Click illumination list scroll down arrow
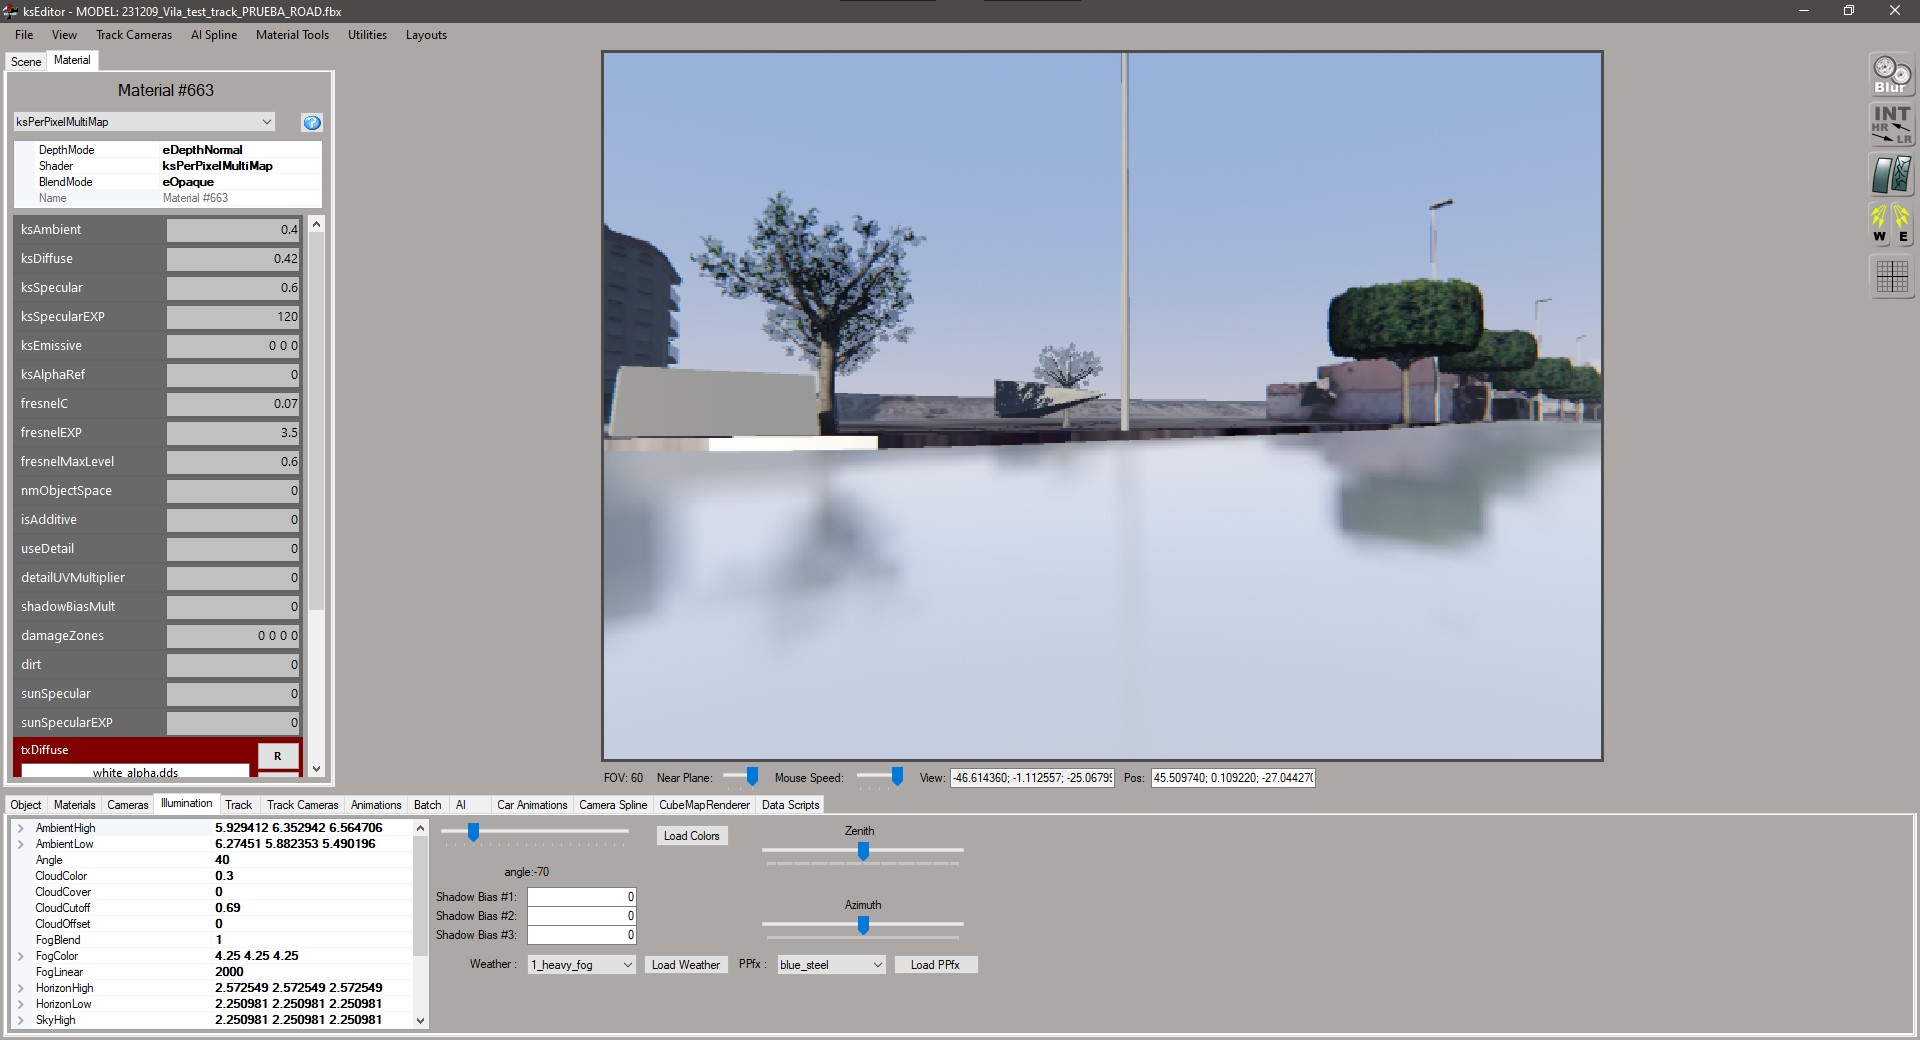1920x1040 pixels. click(x=420, y=1020)
